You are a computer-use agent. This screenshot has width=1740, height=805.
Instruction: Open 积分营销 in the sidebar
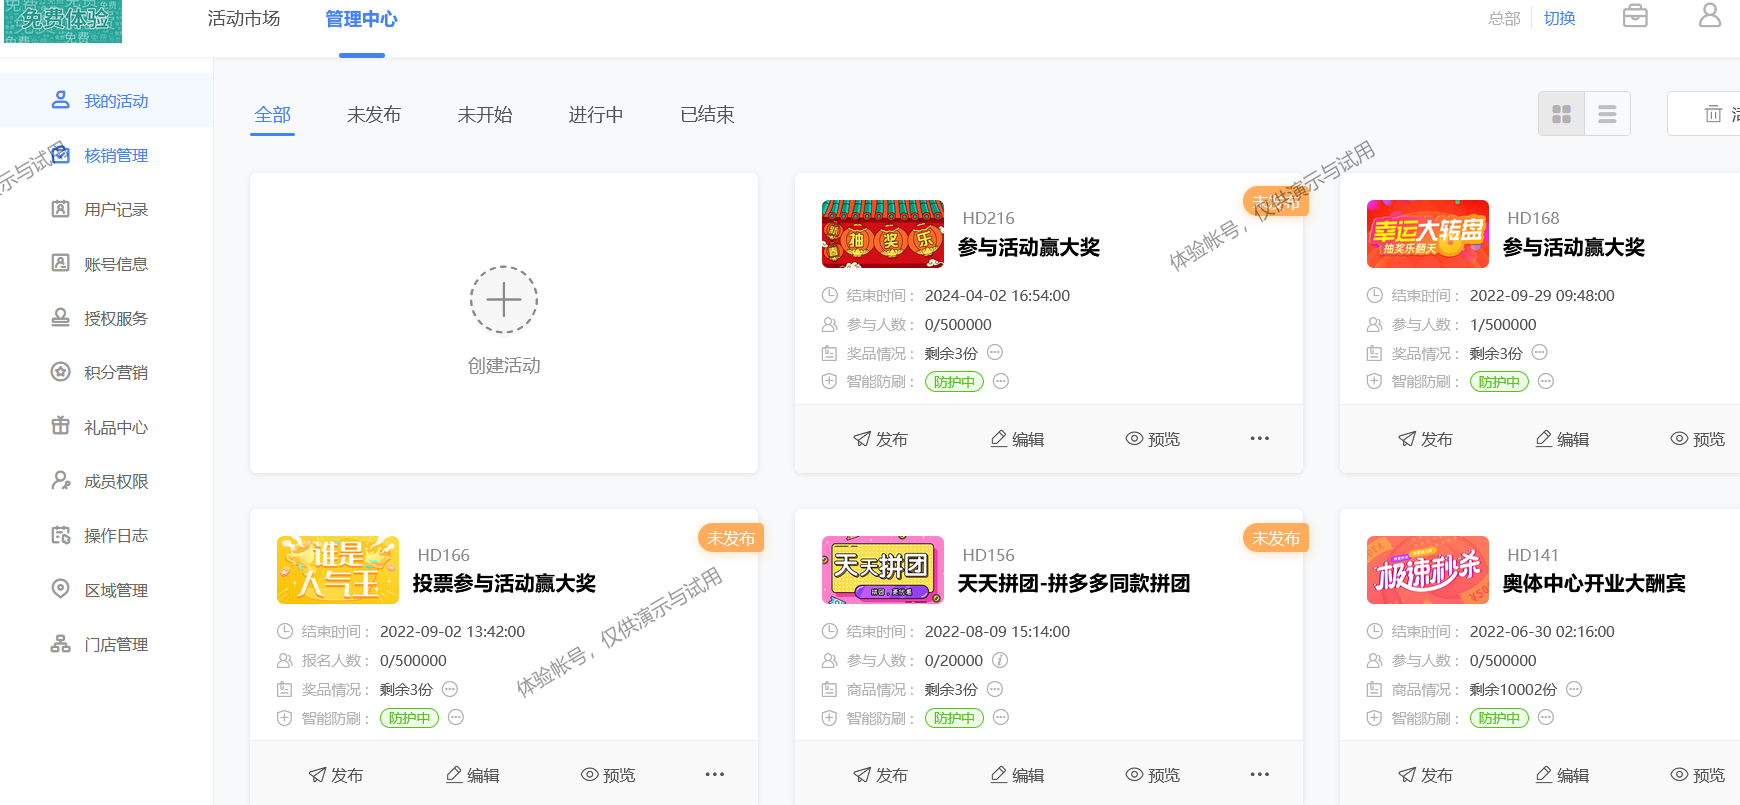tap(106, 372)
